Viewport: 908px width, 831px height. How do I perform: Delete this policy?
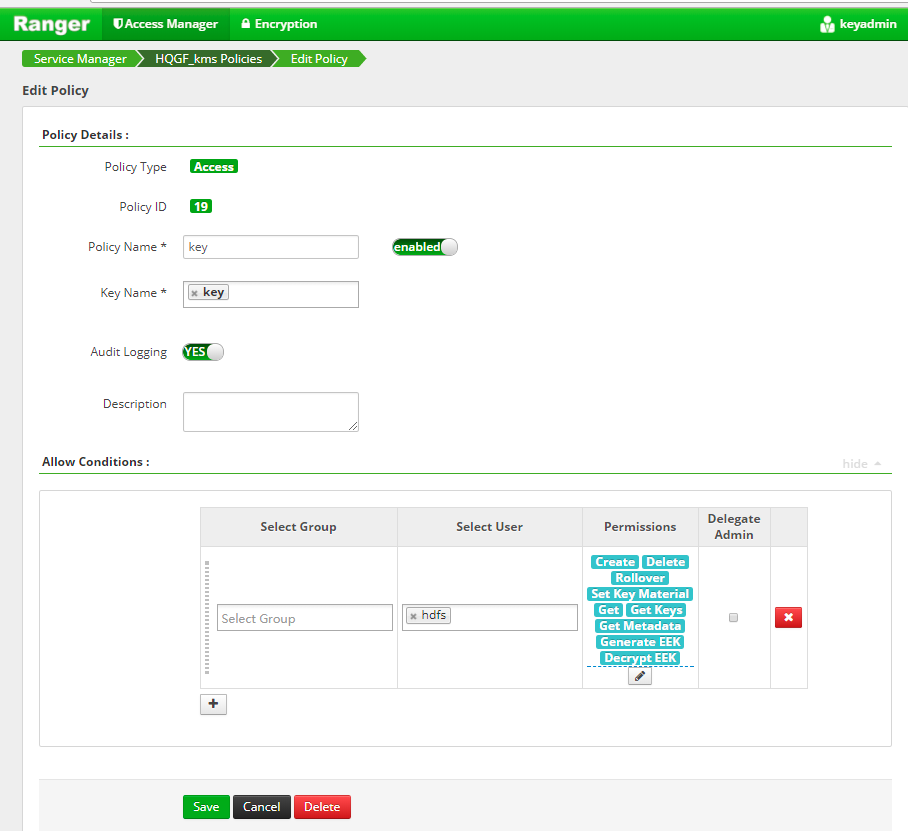(322, 807)
